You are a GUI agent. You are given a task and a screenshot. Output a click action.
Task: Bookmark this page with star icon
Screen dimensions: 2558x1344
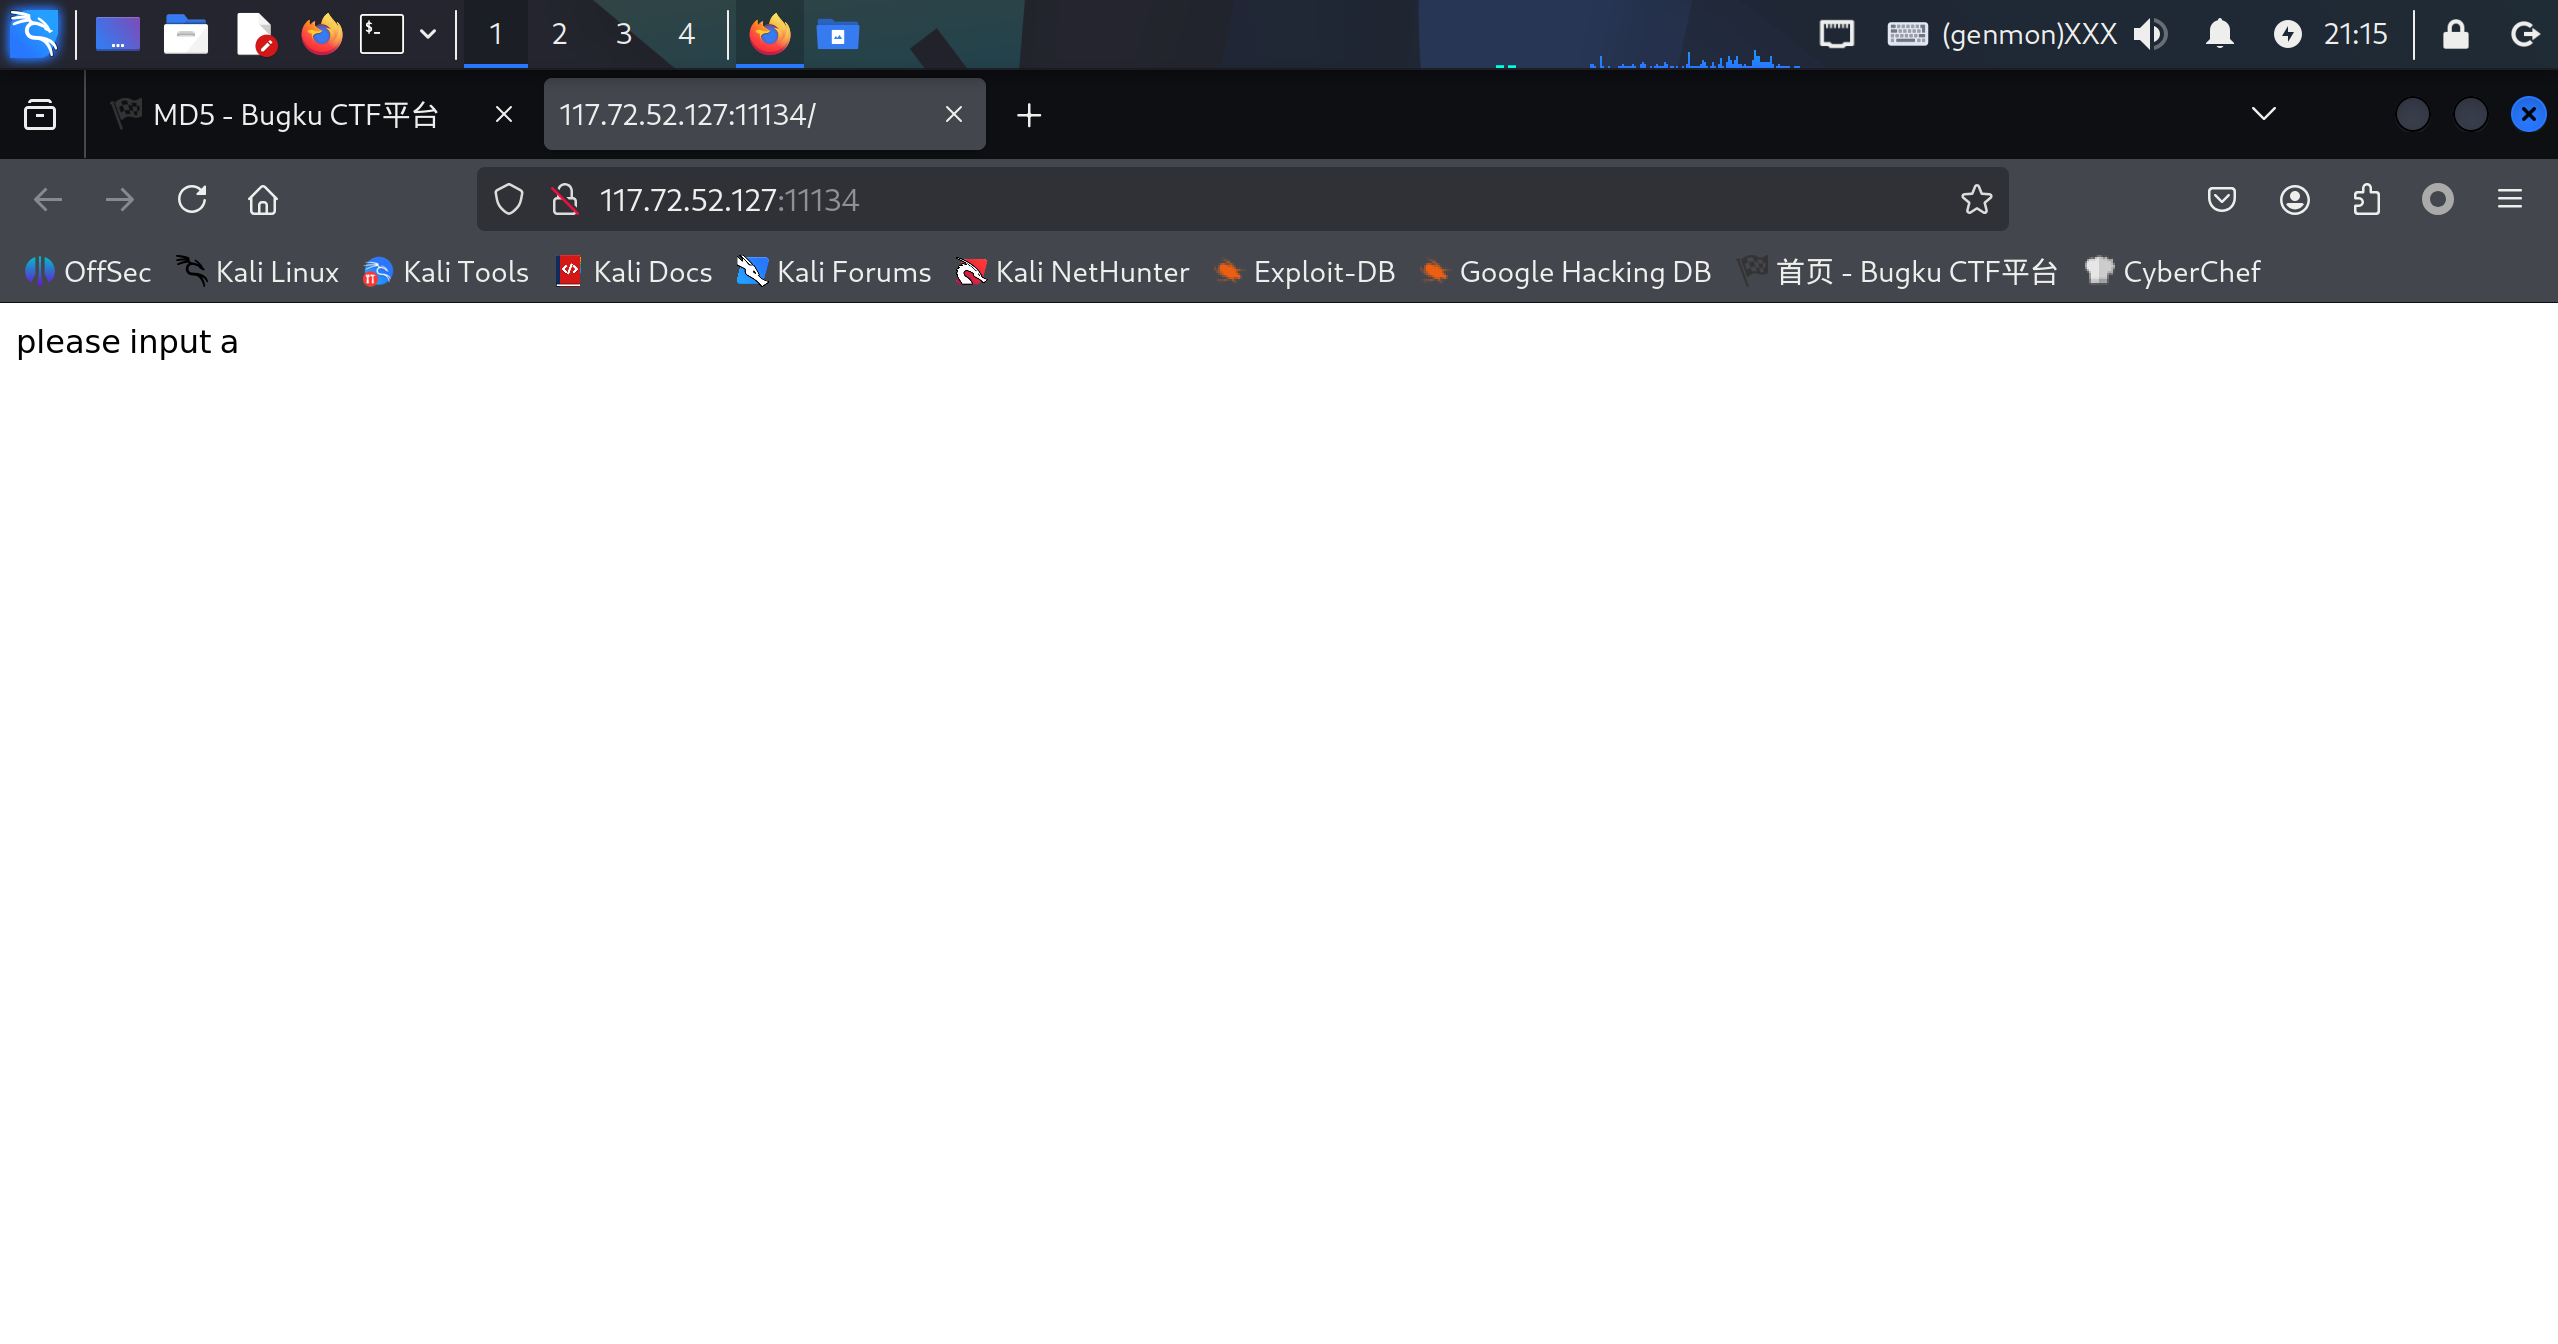click(1976, 200)
